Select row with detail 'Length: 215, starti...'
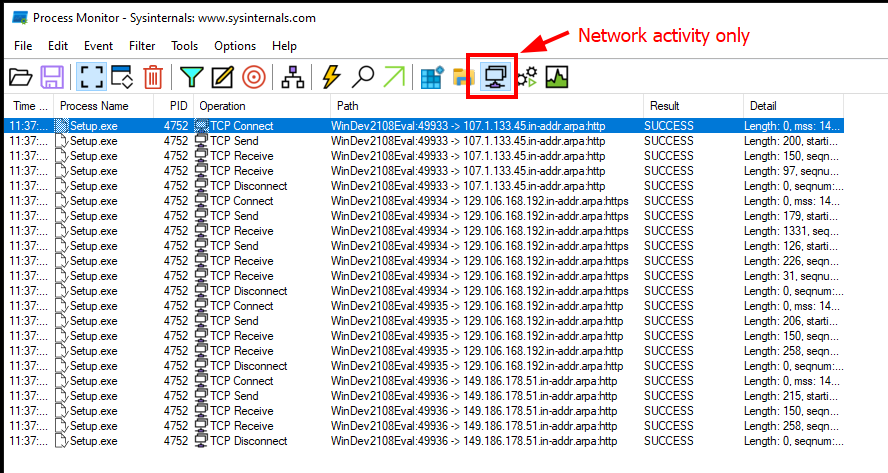This screenshot has height=473, width=888. (424, 396)
